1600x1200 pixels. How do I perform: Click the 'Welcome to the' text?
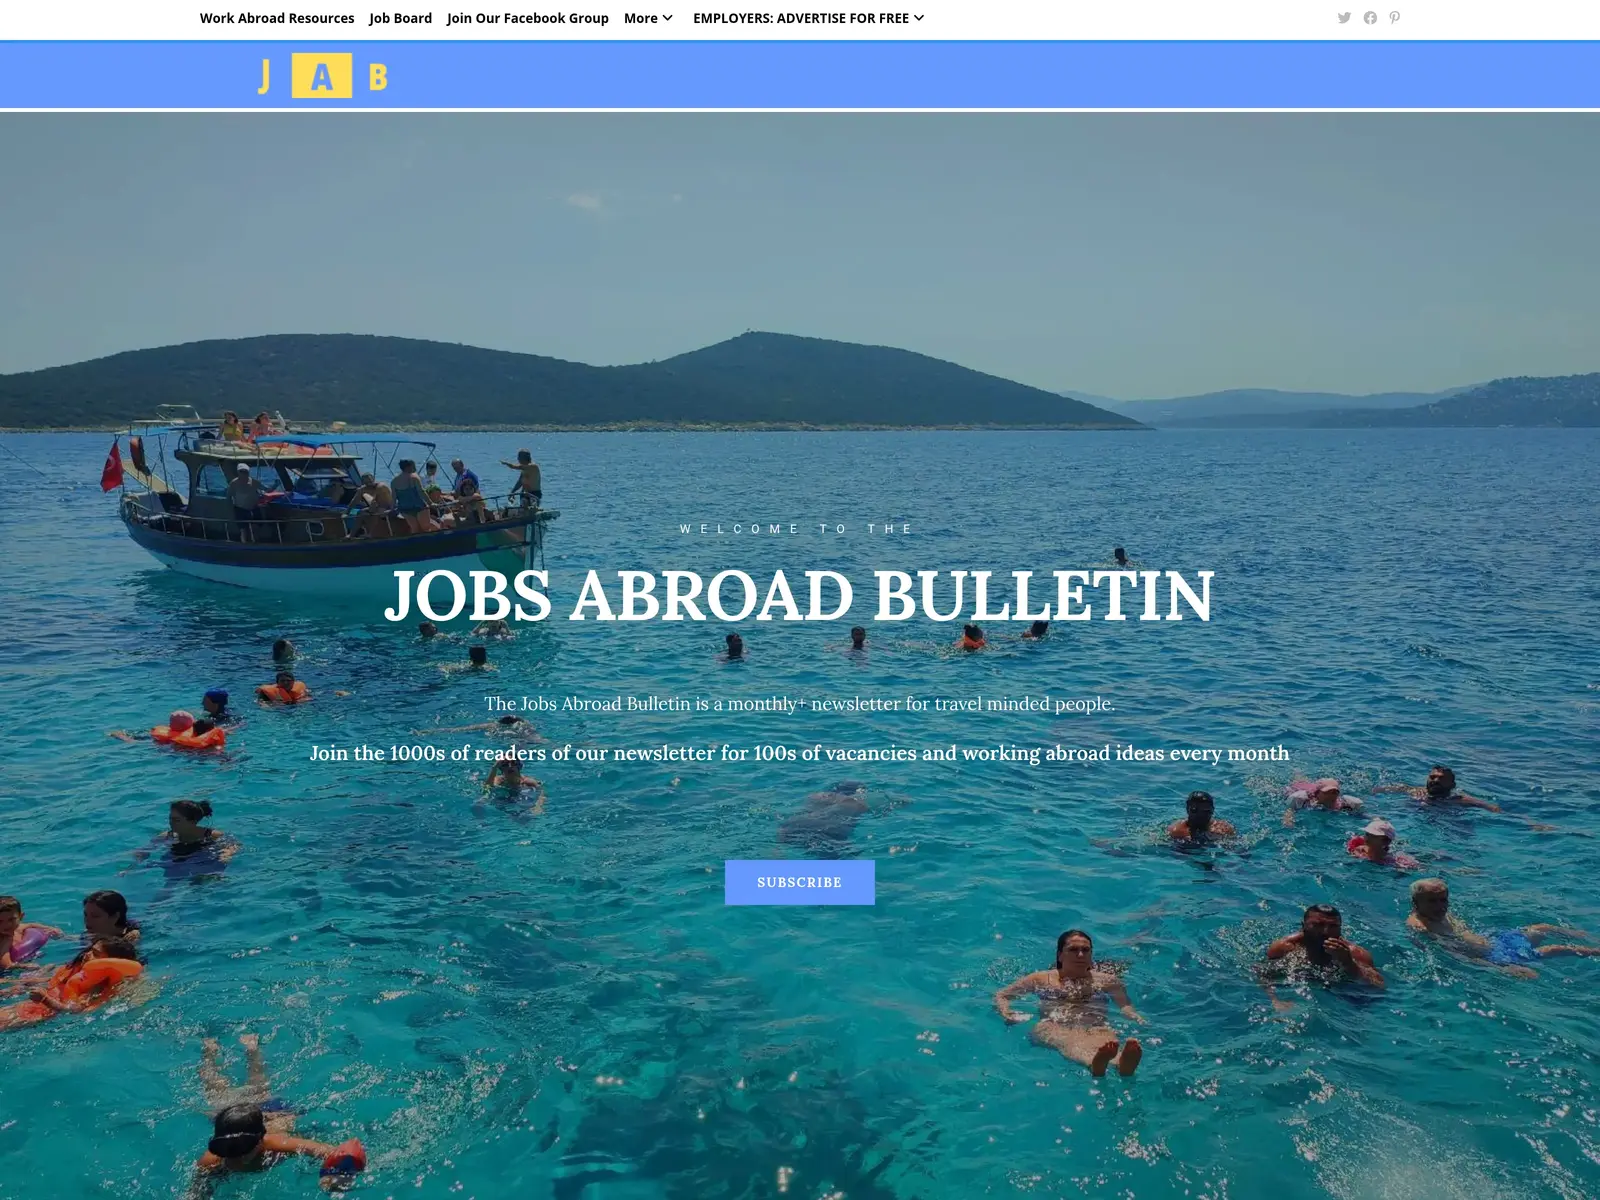pos(798,529)
